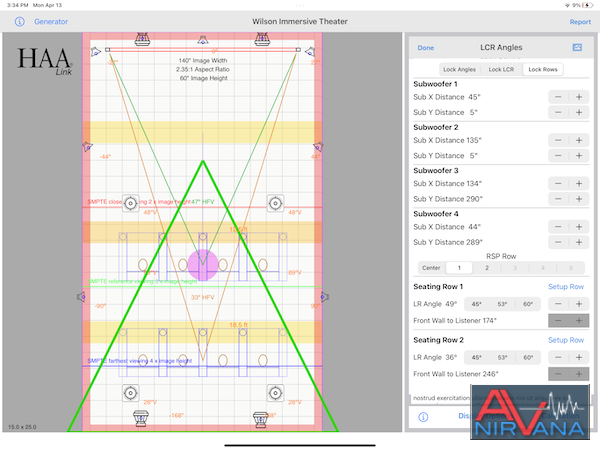This screenshot has width=600, height=450.
Task: Increase Subwoofer 1 Sub Y Distance
Action: click(x=579, y=112)
